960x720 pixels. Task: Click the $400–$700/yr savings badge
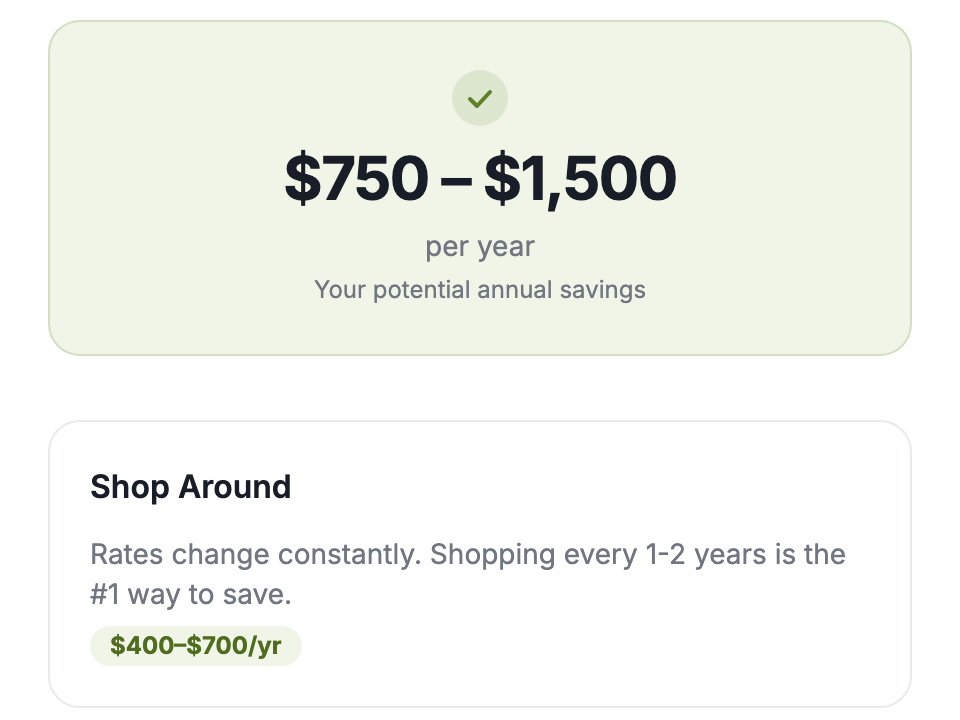196,645
